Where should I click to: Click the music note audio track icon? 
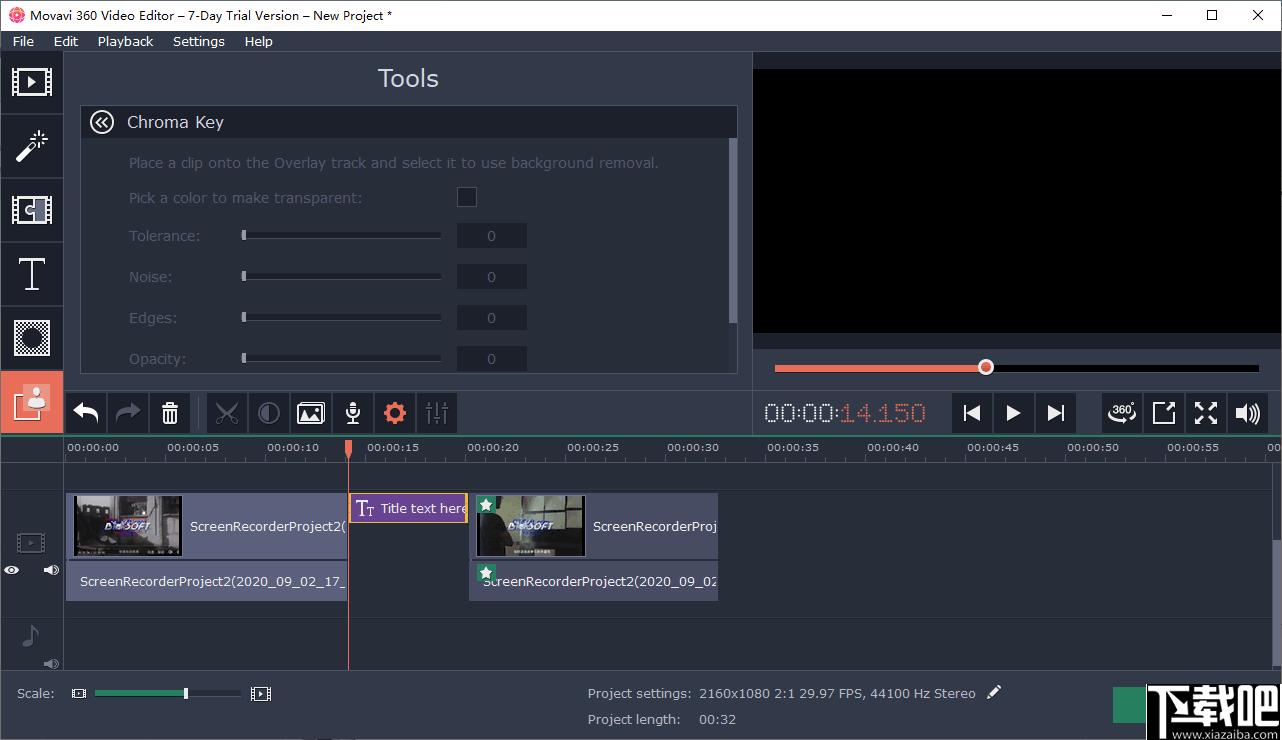(x=31, y=635)
